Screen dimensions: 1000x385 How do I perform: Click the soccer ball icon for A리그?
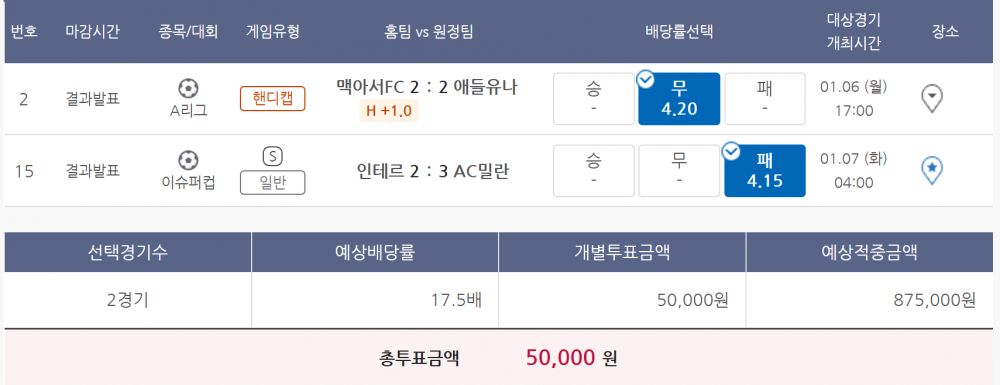[x=188, y=87]
